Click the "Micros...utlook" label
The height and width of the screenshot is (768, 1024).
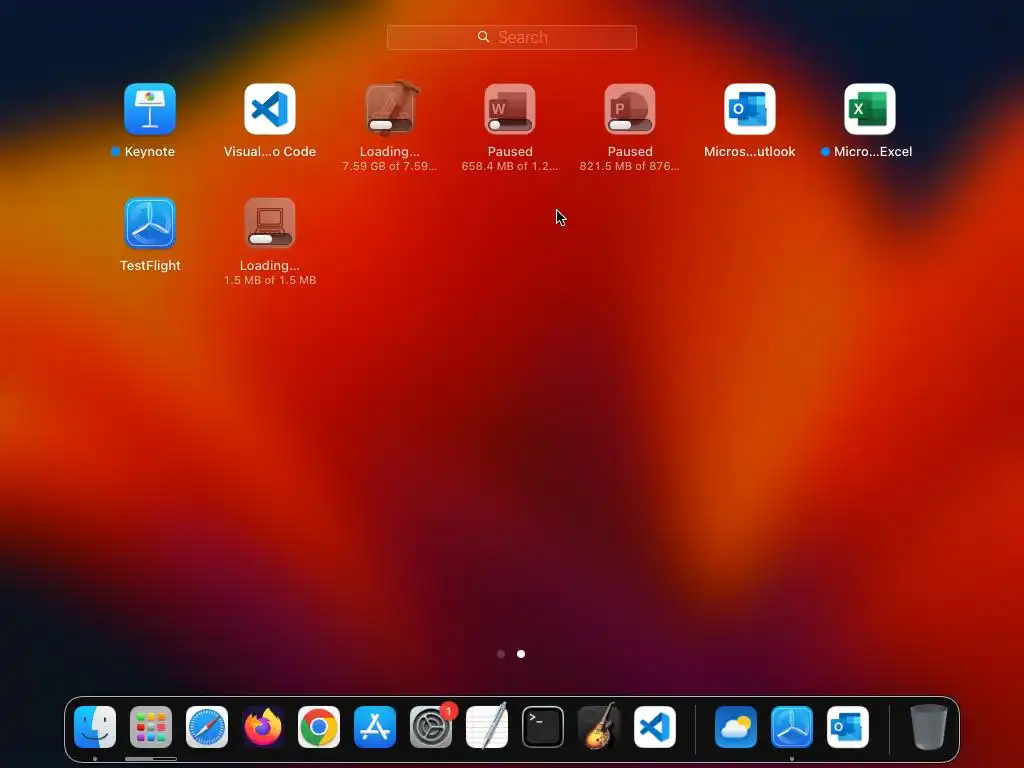pos(750,152)
